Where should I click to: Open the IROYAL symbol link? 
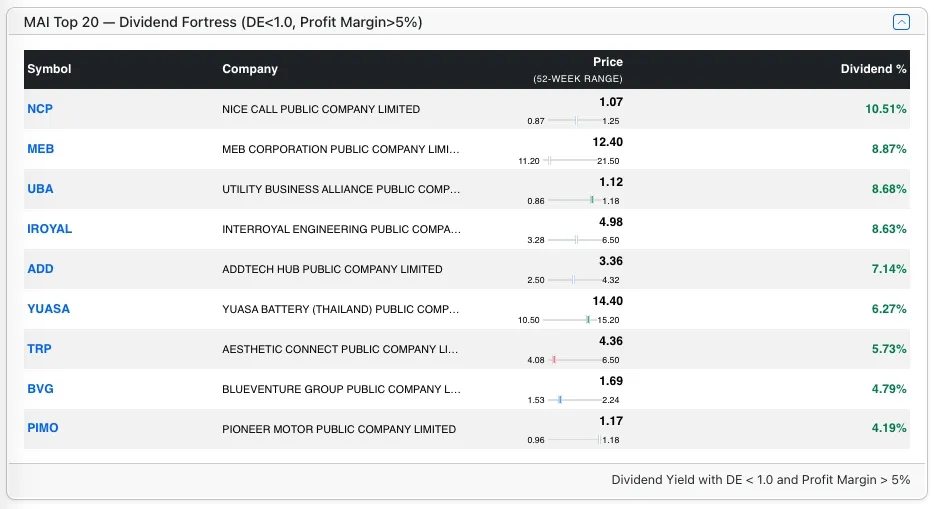[x=49, y=229]
